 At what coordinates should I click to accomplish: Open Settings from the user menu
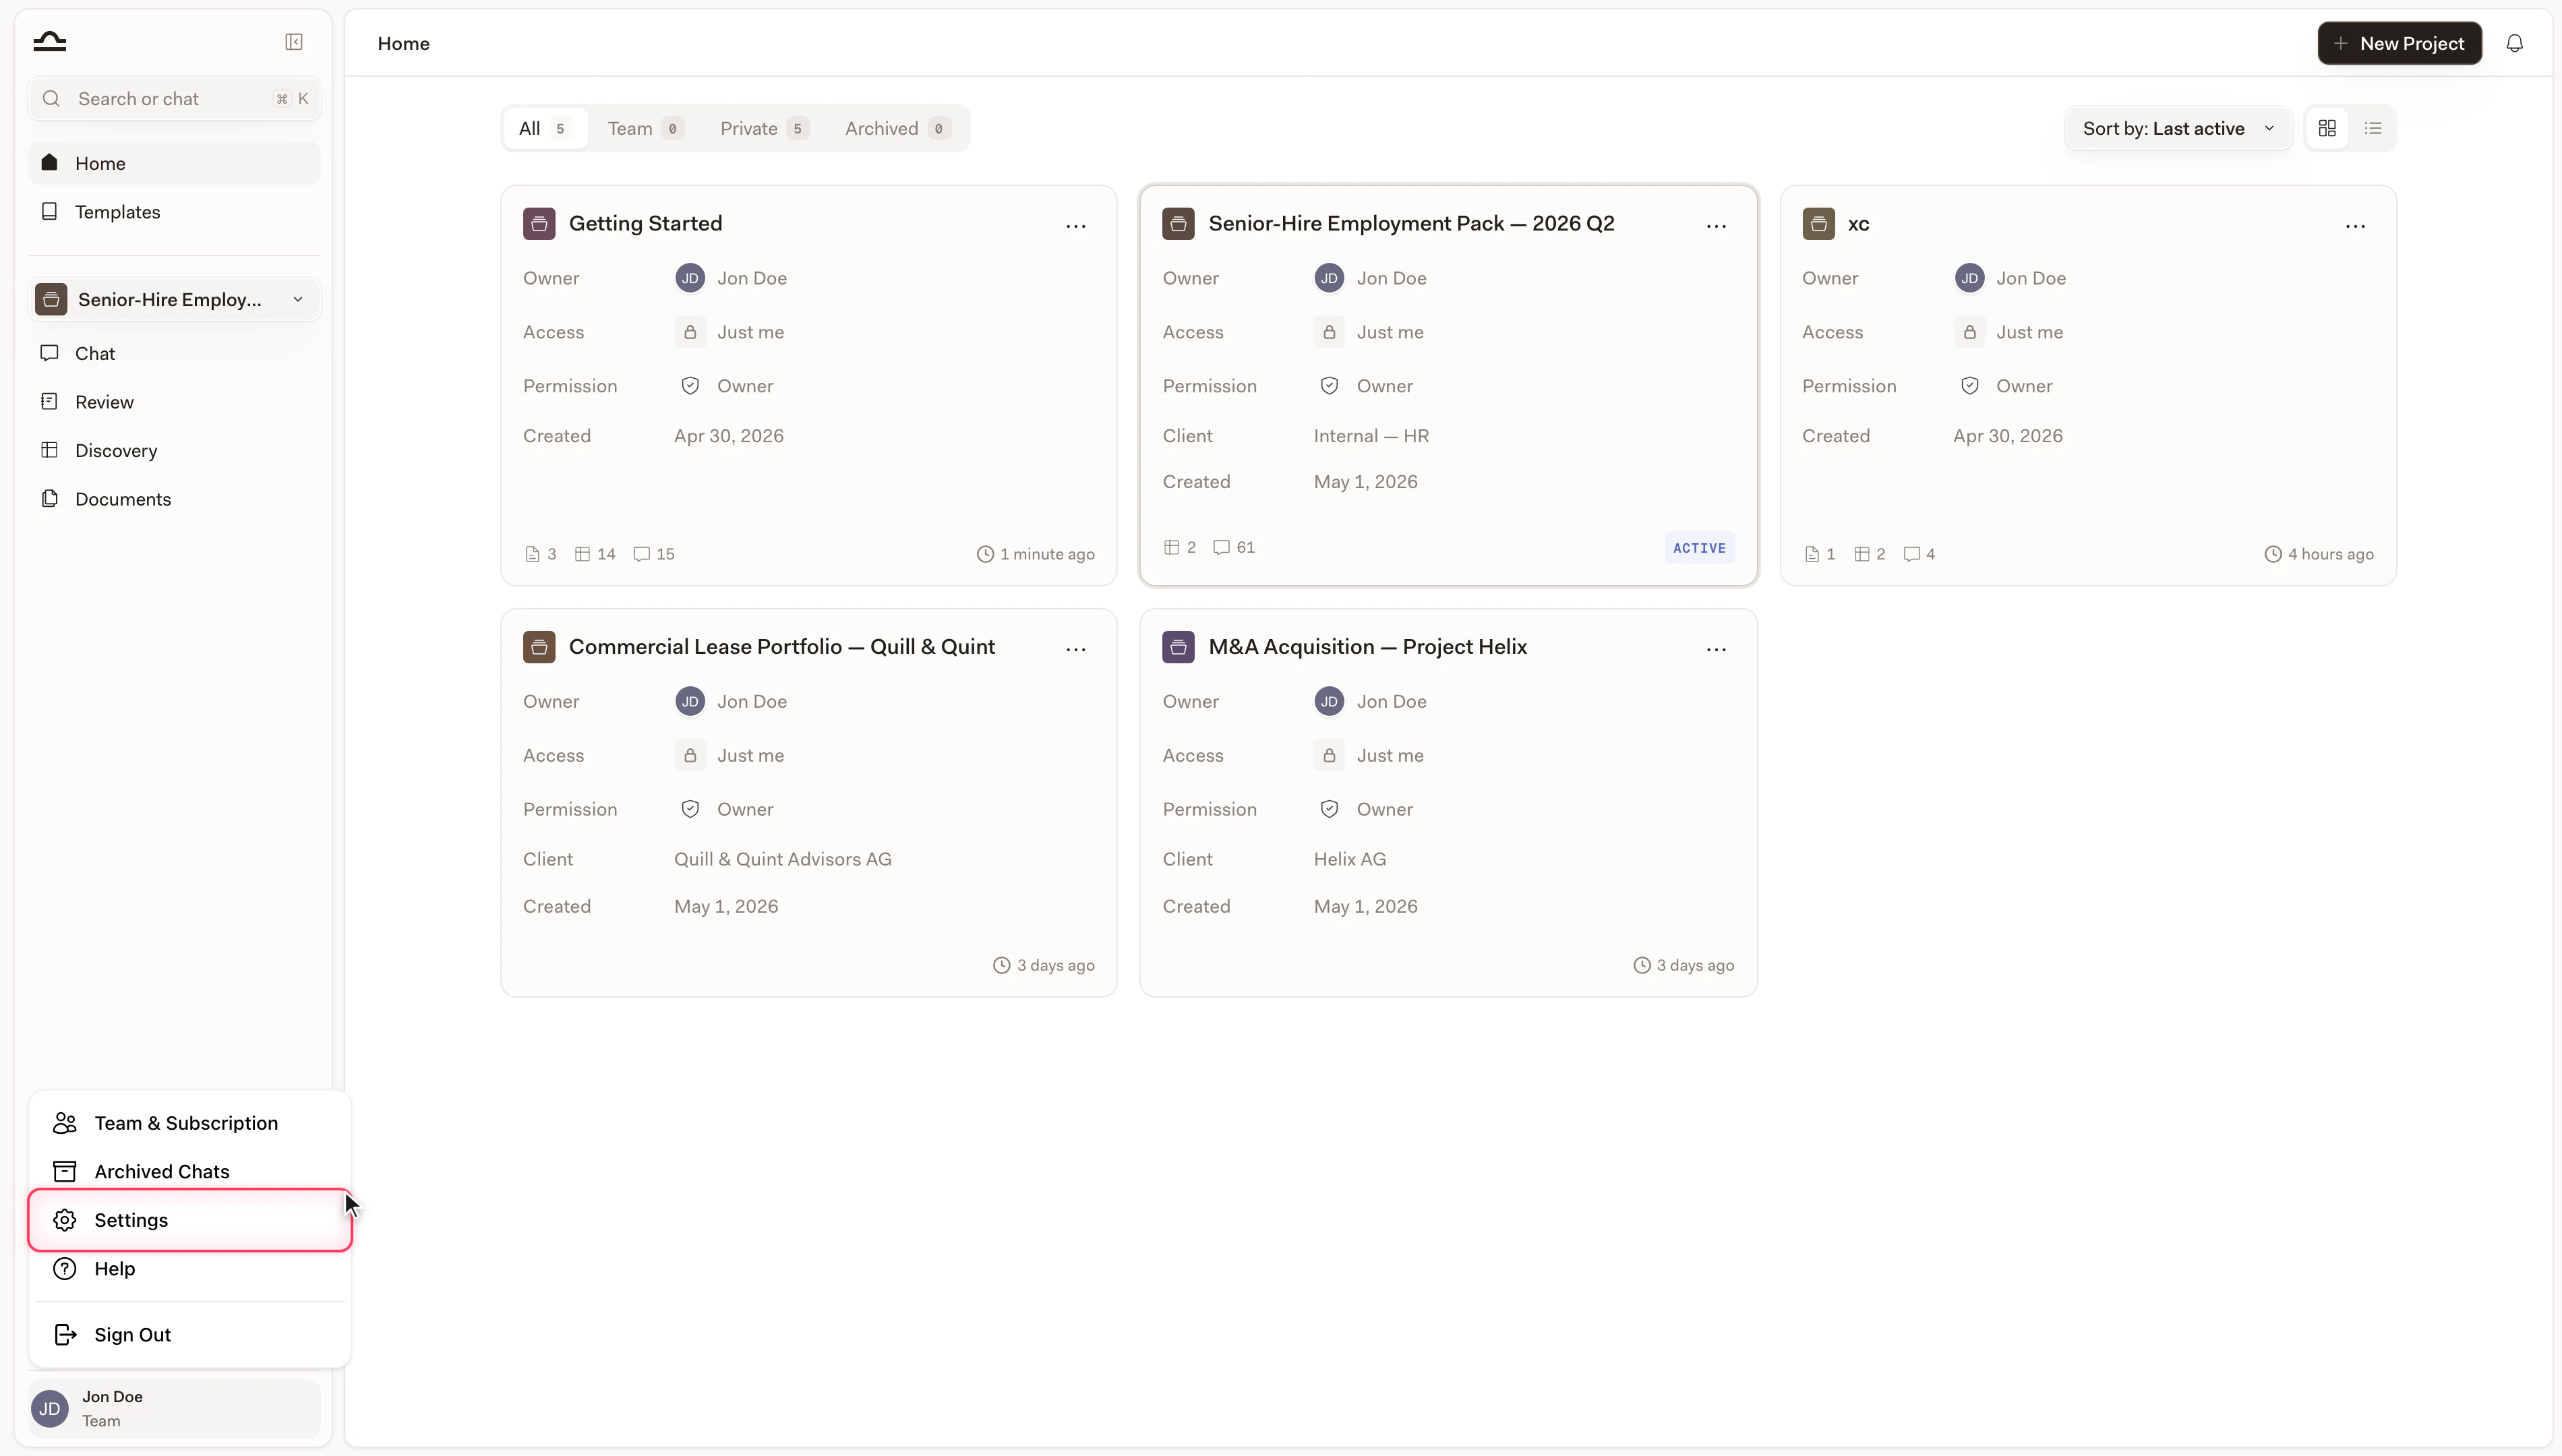pyautogui.click(x=190, y=1220)
